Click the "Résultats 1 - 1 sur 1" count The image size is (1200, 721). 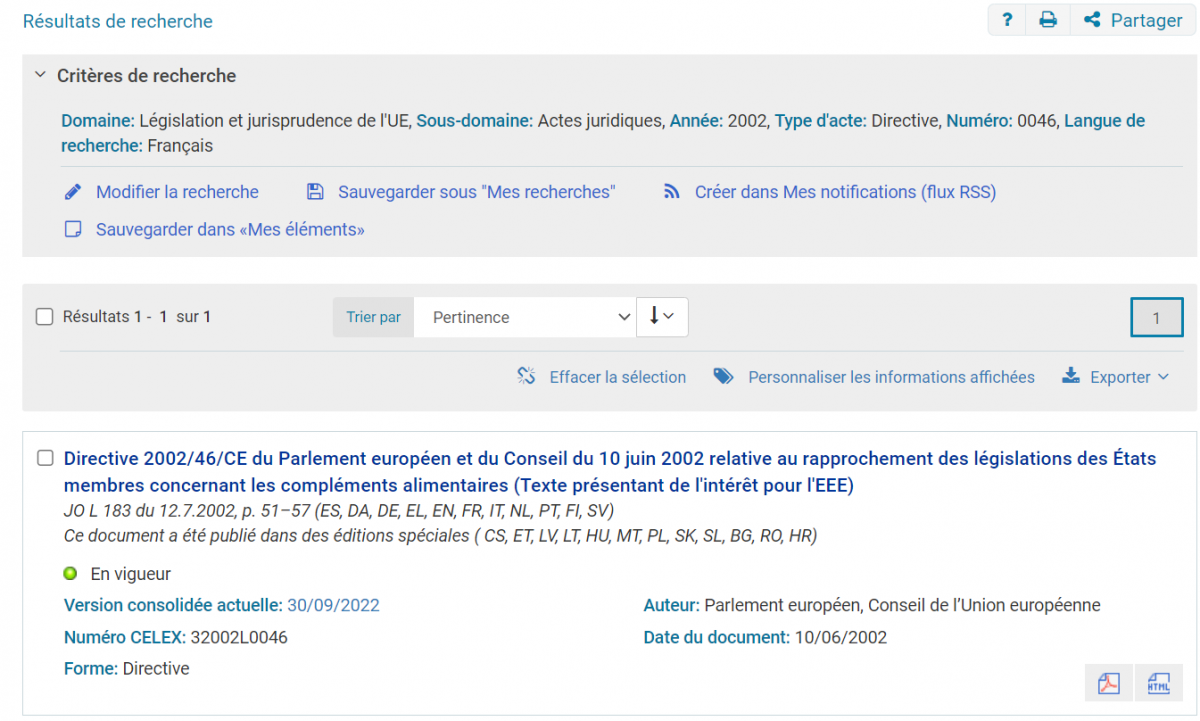(x=137, y=317)
